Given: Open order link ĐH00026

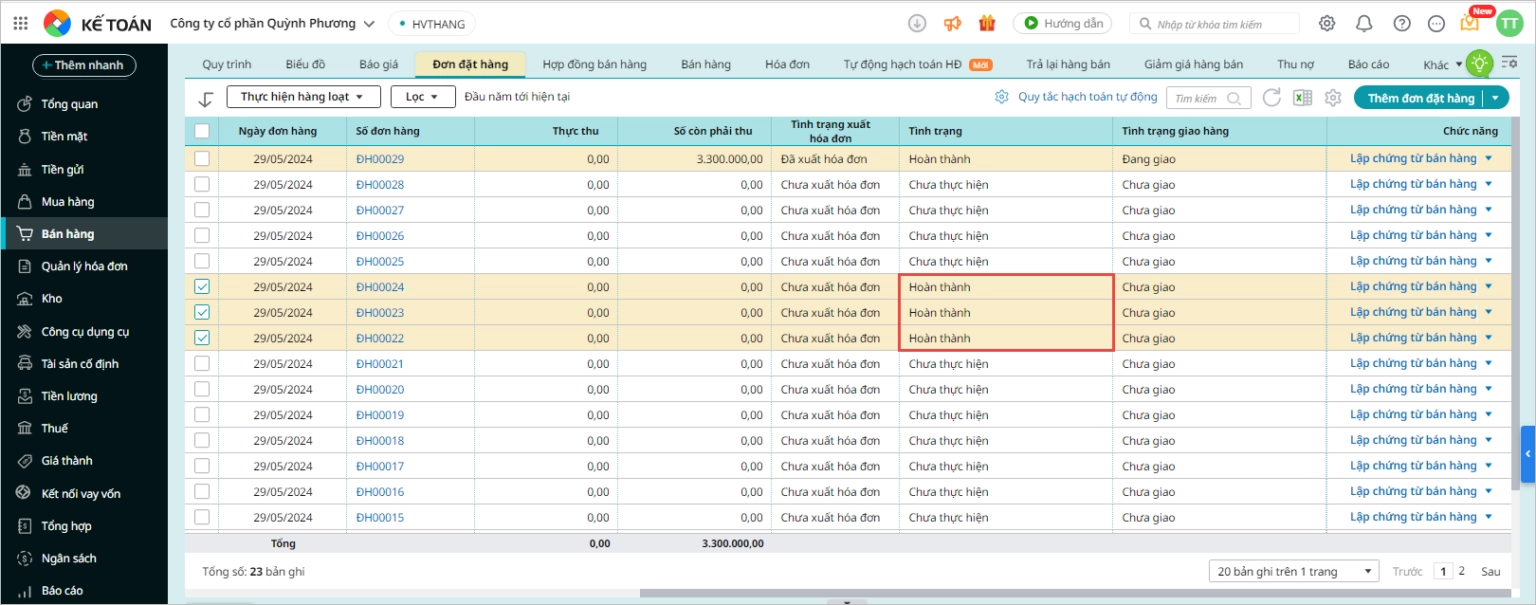Looking at the screenshot, I should point(380,236).
